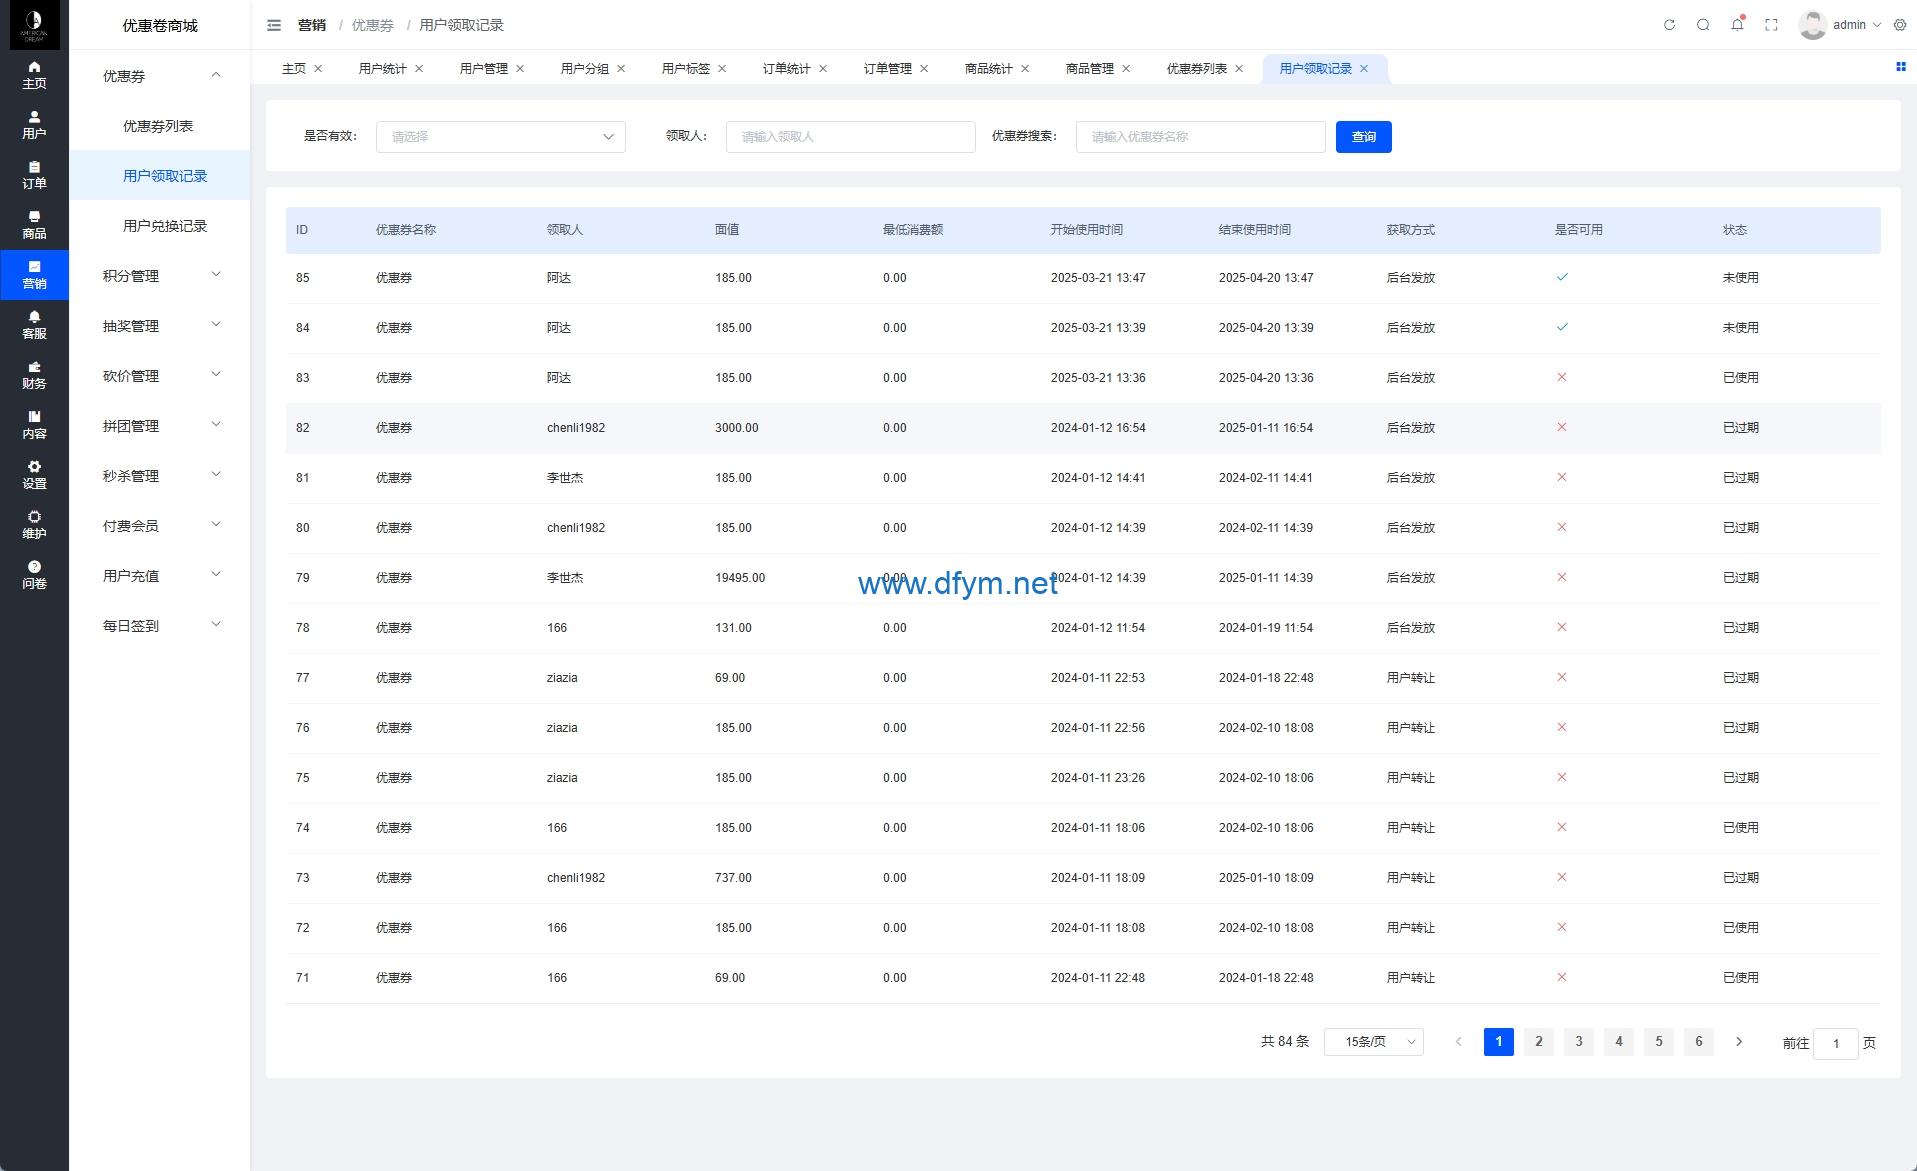Select the 营销 marketing sidebar icon

34,275
